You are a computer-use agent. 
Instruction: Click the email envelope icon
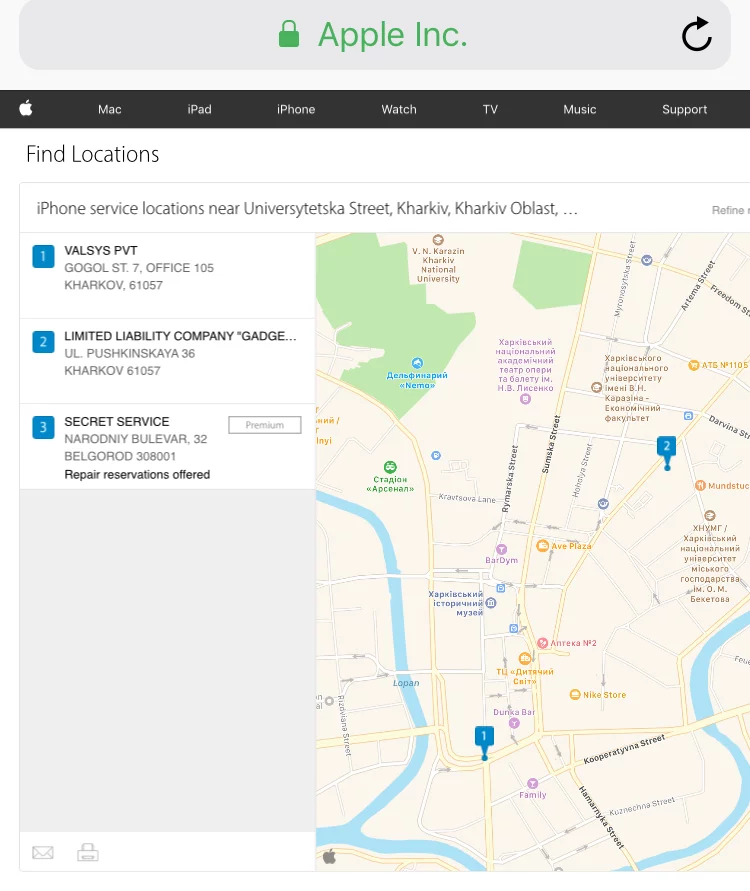(42, 853)
